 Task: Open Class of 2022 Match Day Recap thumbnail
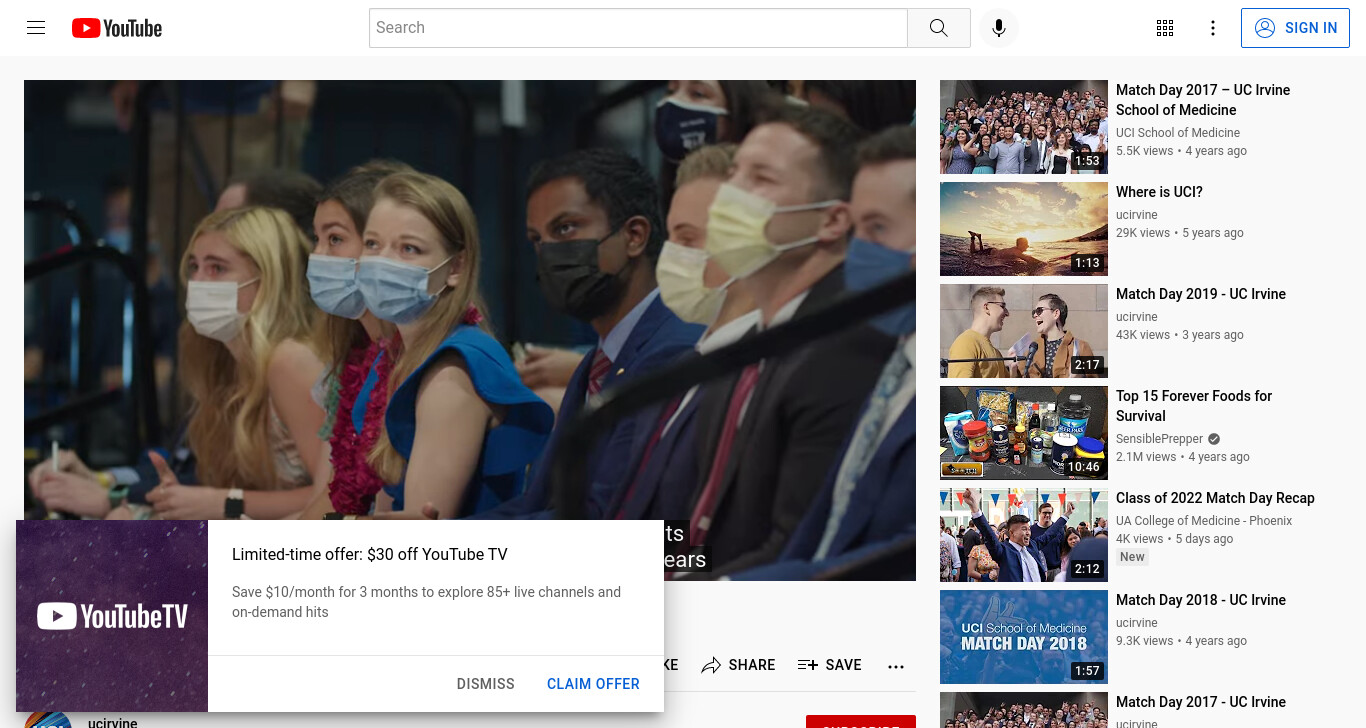[1024, 535]
